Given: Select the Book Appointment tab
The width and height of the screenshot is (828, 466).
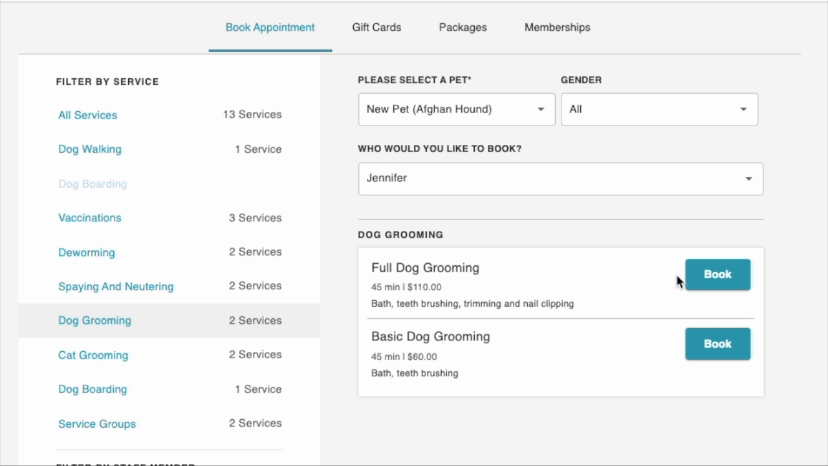Looking at the screenshot, I should (x=270, y=27).
